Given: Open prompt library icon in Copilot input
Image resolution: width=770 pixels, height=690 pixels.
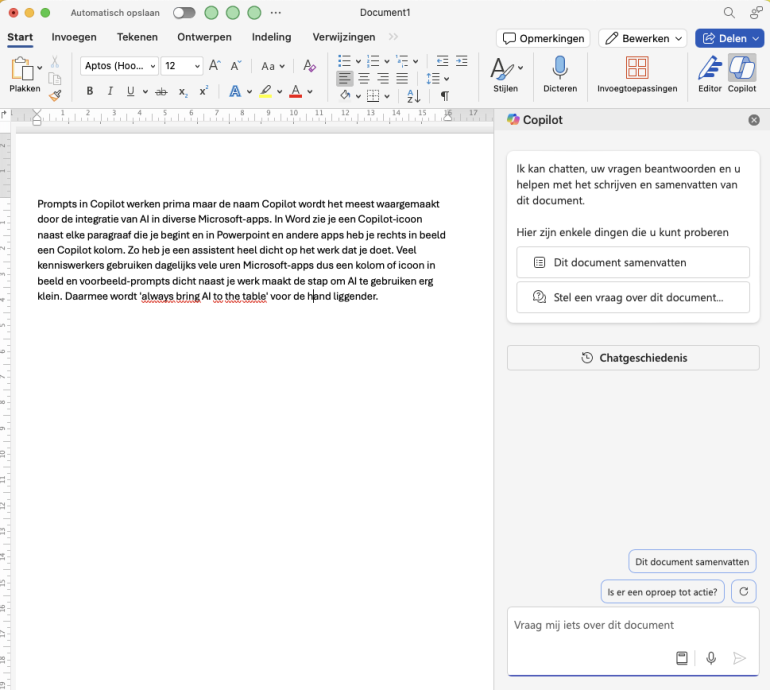Looking at the screenshot, I should (x=682, y=658).
